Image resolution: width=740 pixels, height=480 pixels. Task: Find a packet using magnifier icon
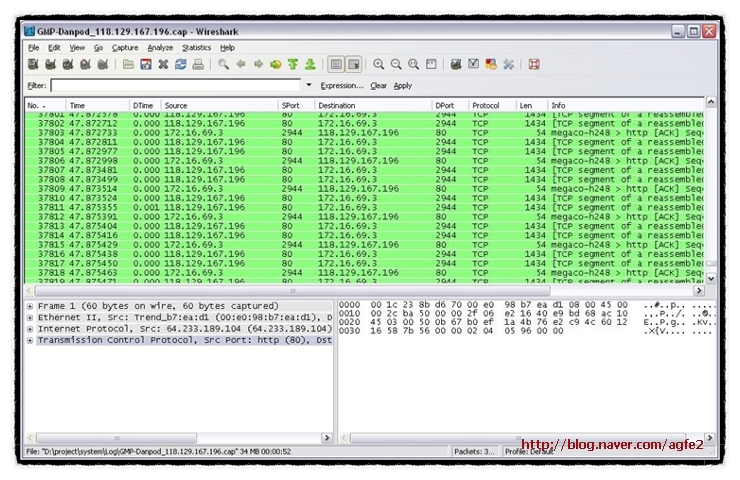click(x=224, y=64)
